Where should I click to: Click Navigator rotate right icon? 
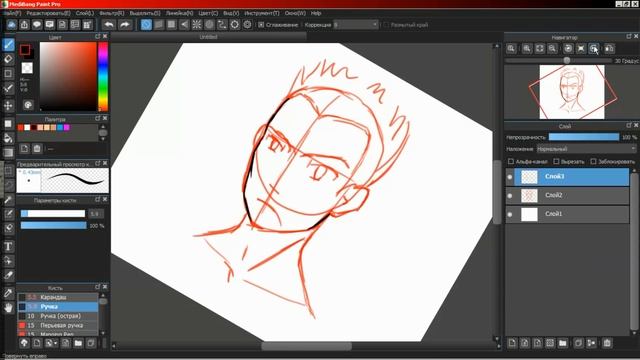(x=593, y=49)
